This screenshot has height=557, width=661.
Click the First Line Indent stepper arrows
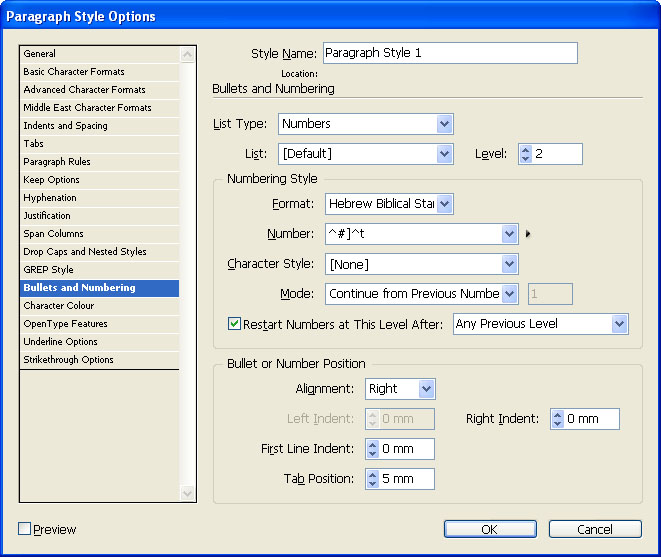pyautogui.click(x=373, y=449)
